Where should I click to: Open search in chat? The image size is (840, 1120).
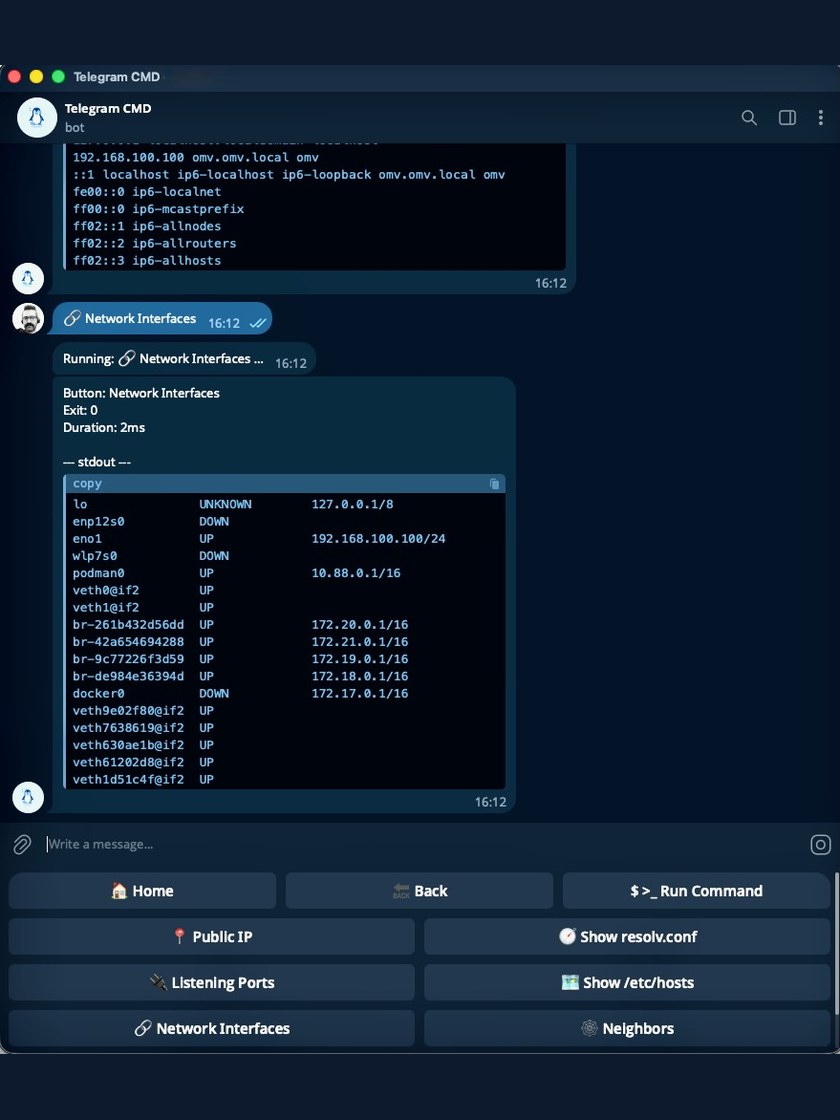[x=749, y=117]
